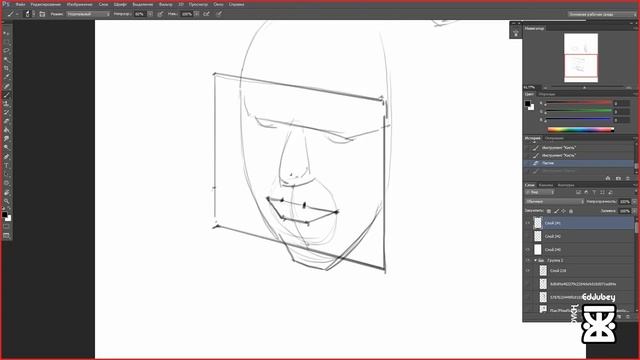
Task: Open the brush blending mode dropdown
Action: [x=88, y=14]
